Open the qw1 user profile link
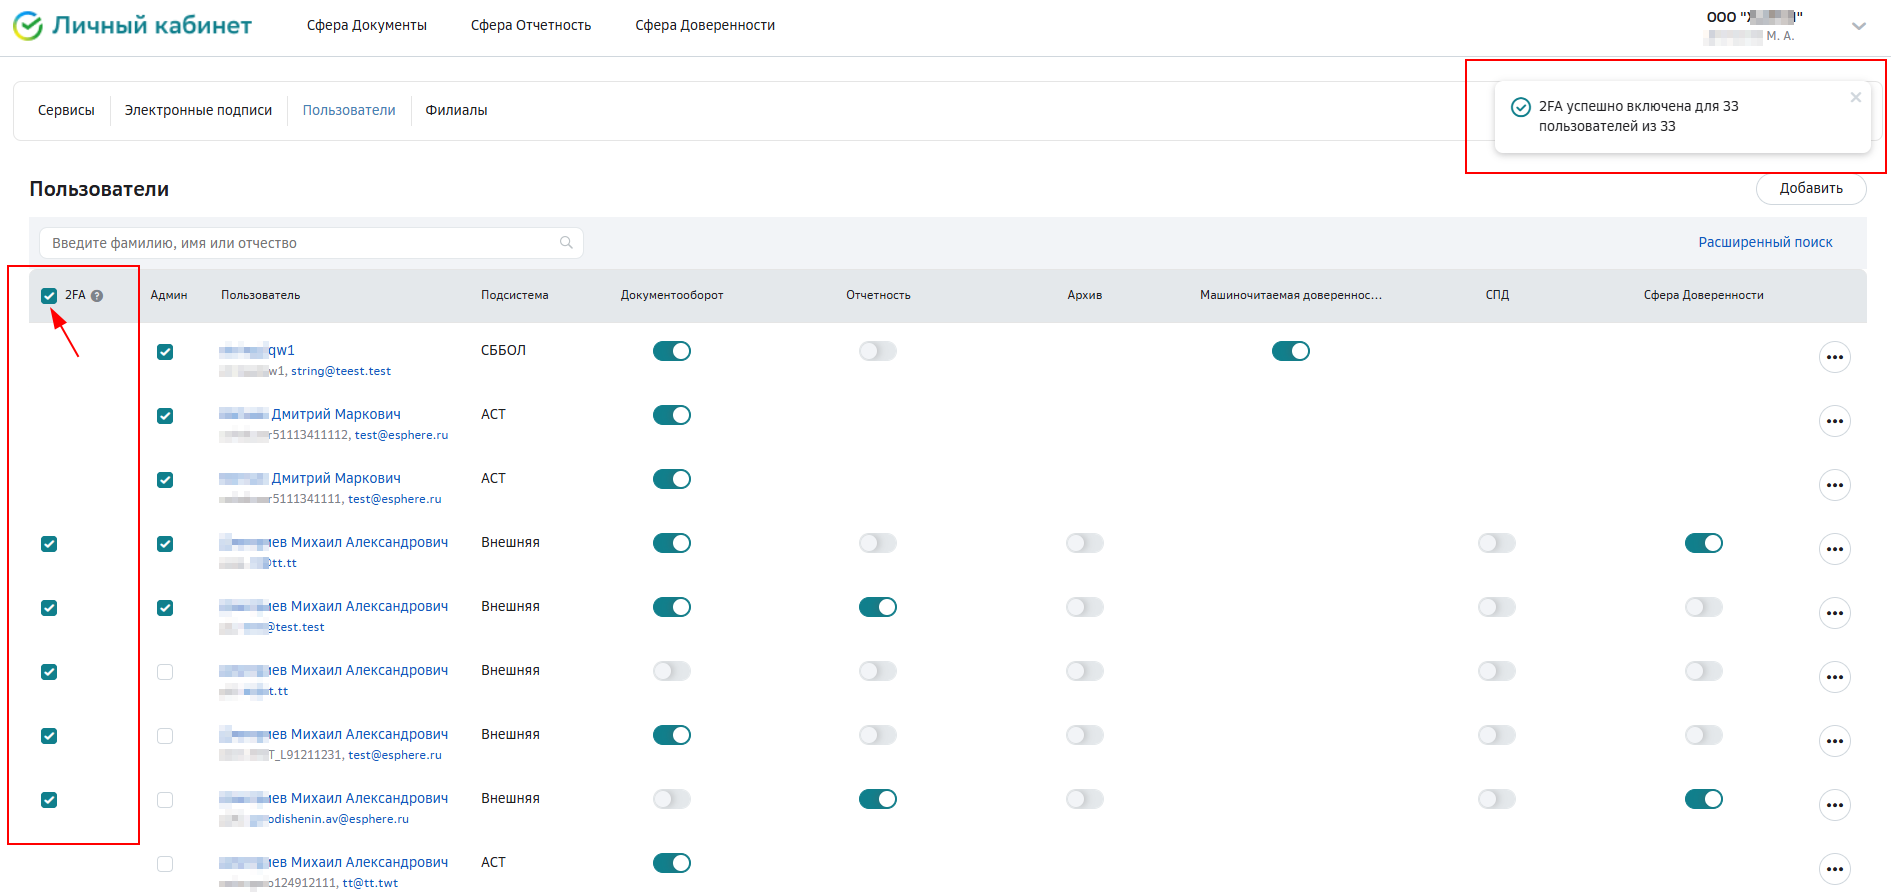Viewport: 1891px width, 892px height. pos(257,351)
